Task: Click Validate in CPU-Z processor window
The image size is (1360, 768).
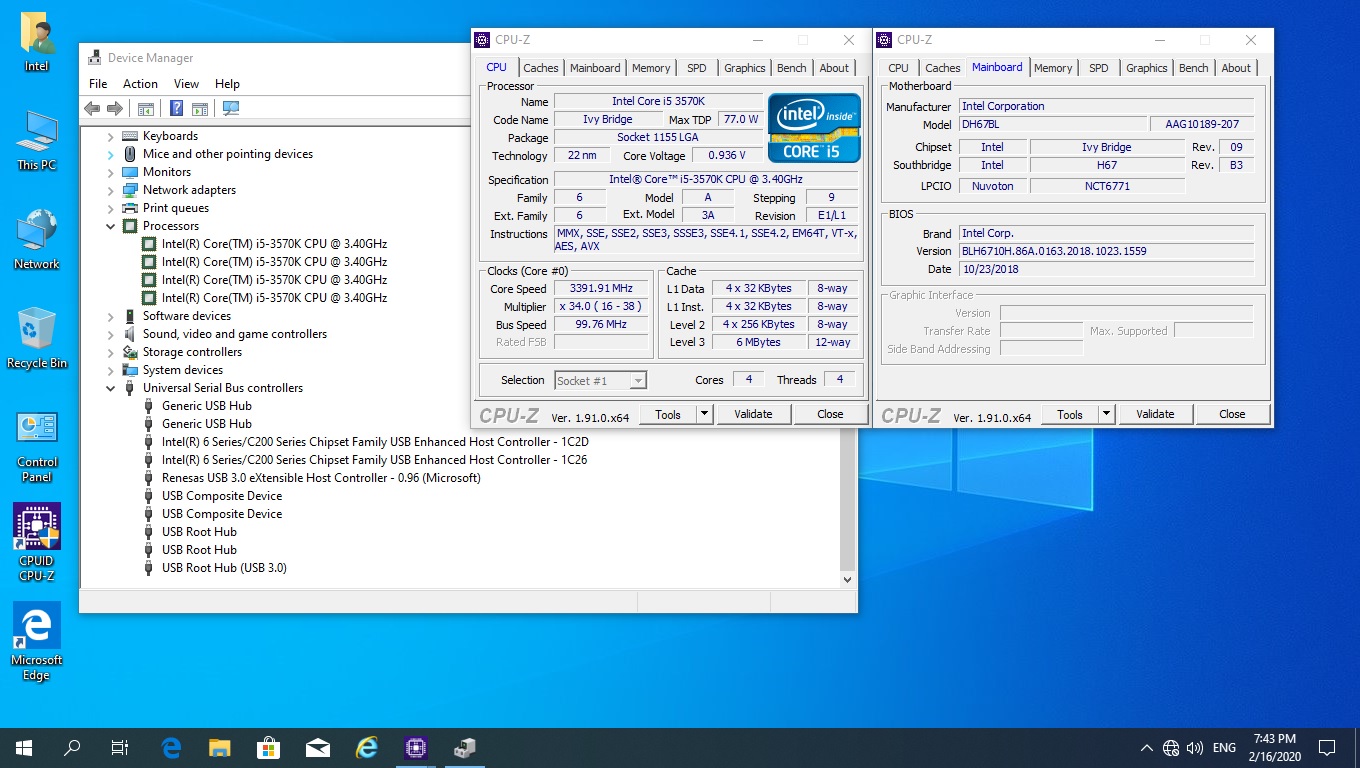Action: click(753, 414)
